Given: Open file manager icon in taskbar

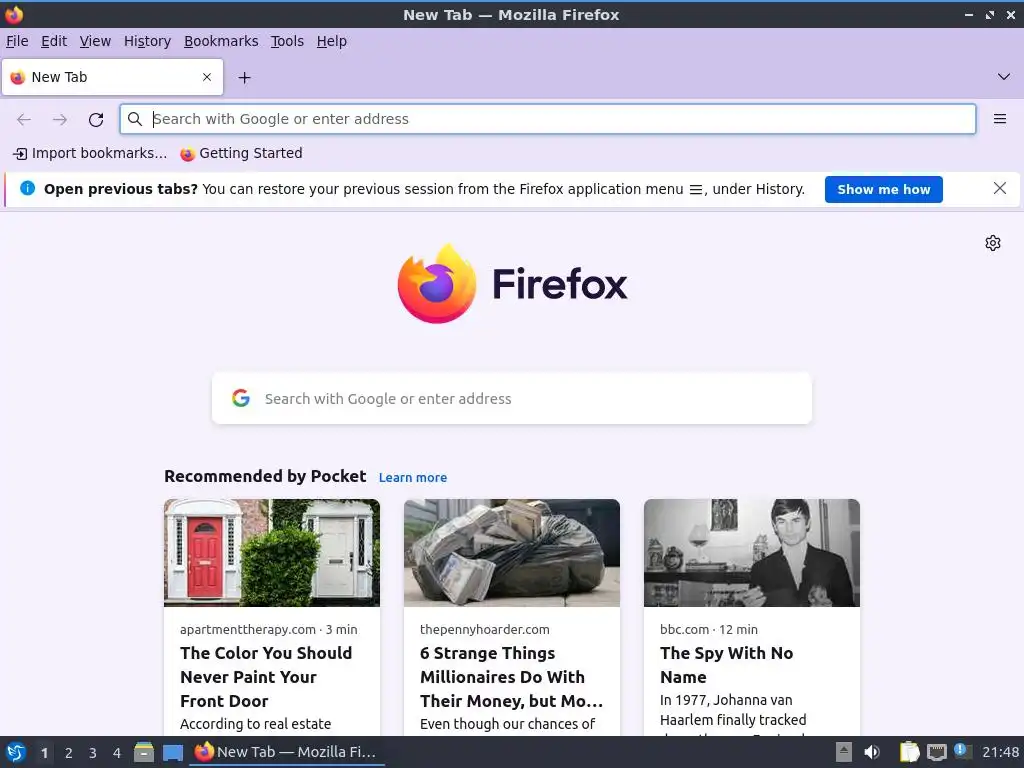Looking at the screenshot, I should (144, 752).
